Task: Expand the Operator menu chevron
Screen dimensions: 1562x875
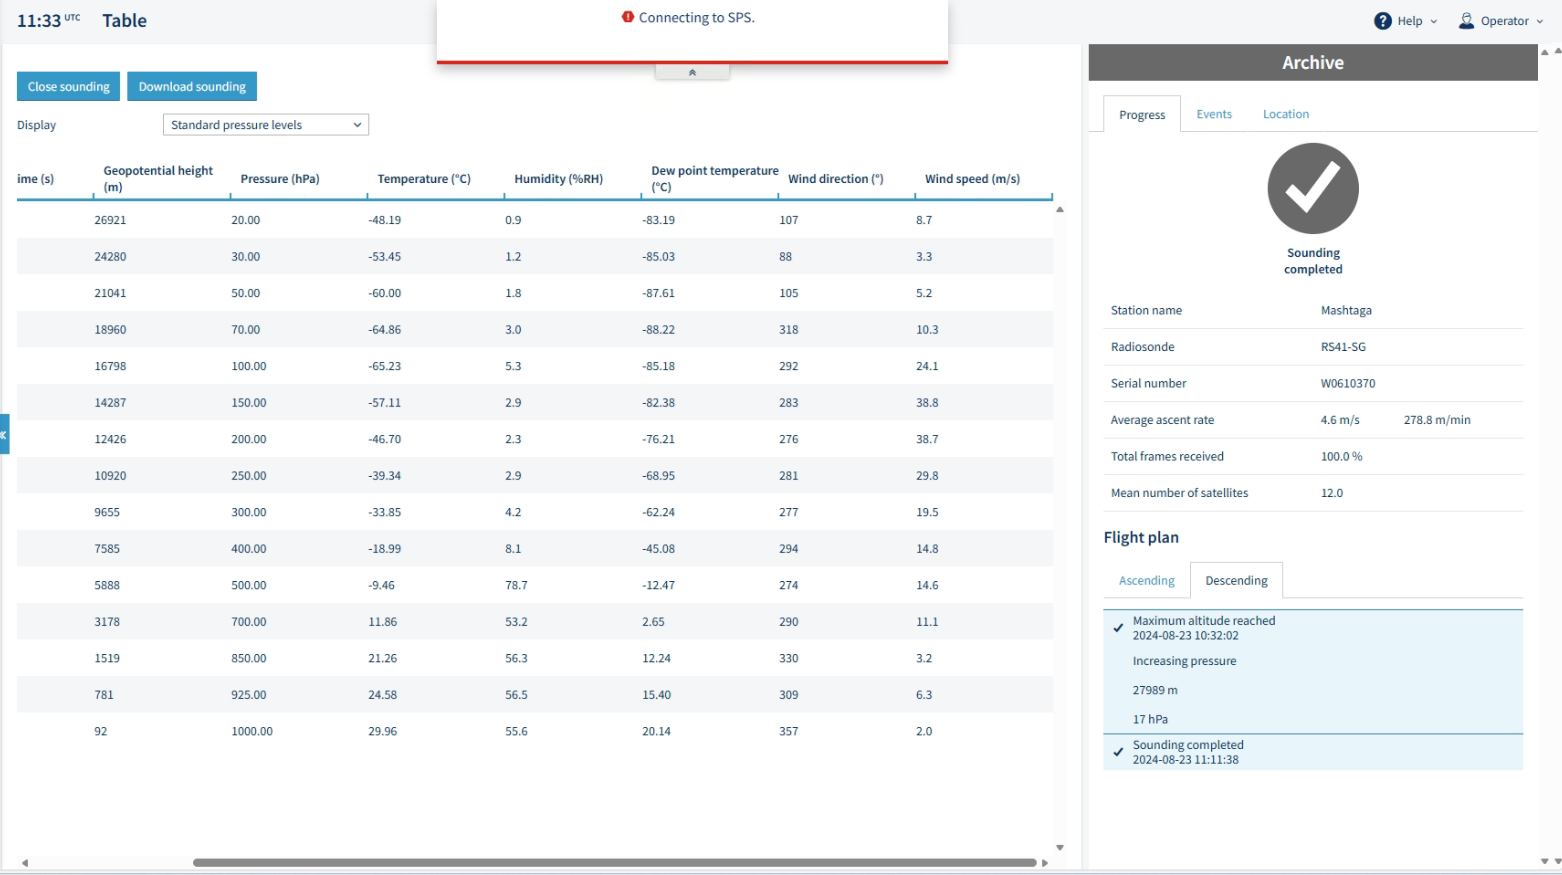Action: coord(1540,21)
